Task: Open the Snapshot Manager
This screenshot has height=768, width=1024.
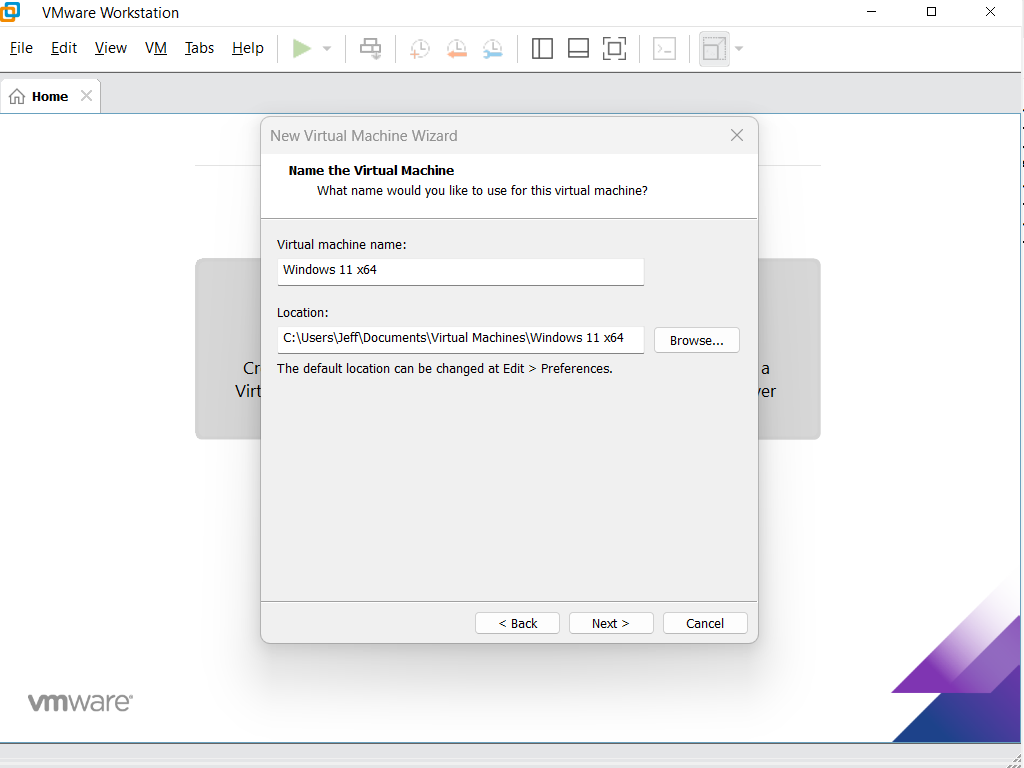Action: pos(492,48)
